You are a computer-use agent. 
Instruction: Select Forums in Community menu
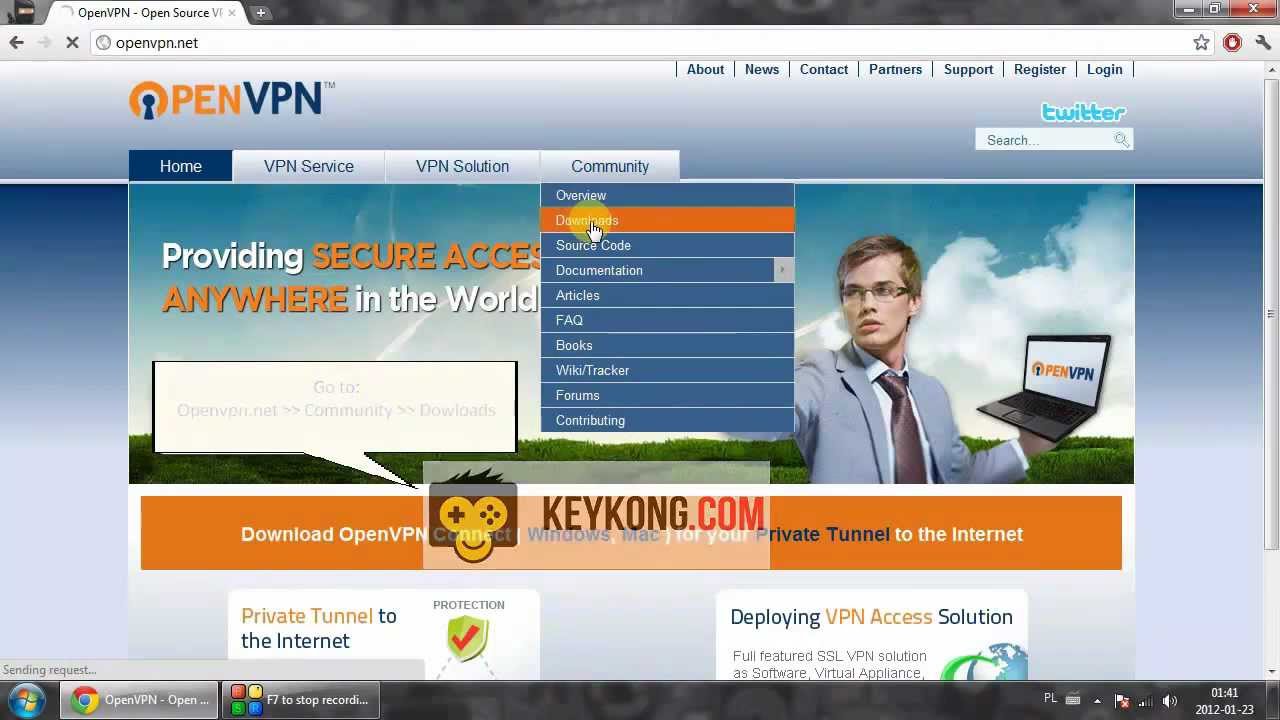point(667,395)
